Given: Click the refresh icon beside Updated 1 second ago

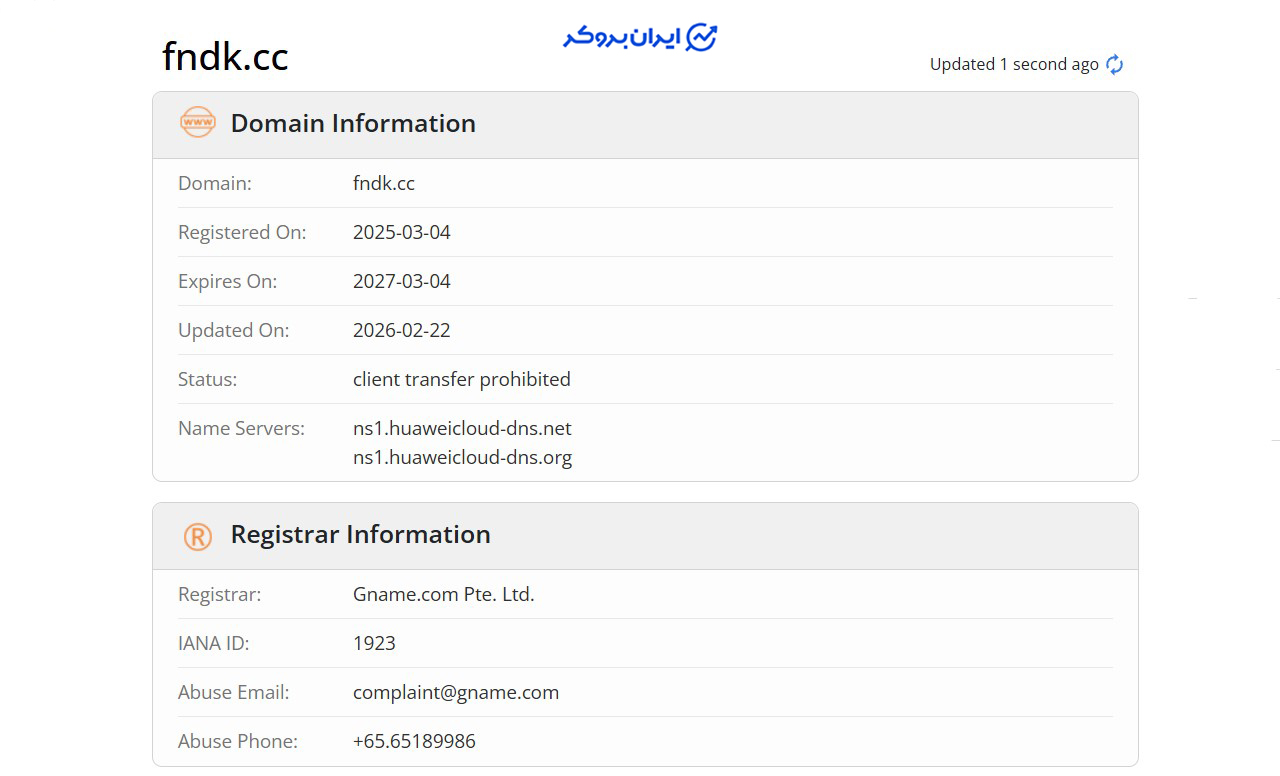Looking at the screenshot, I should [x=1114, y=65].
